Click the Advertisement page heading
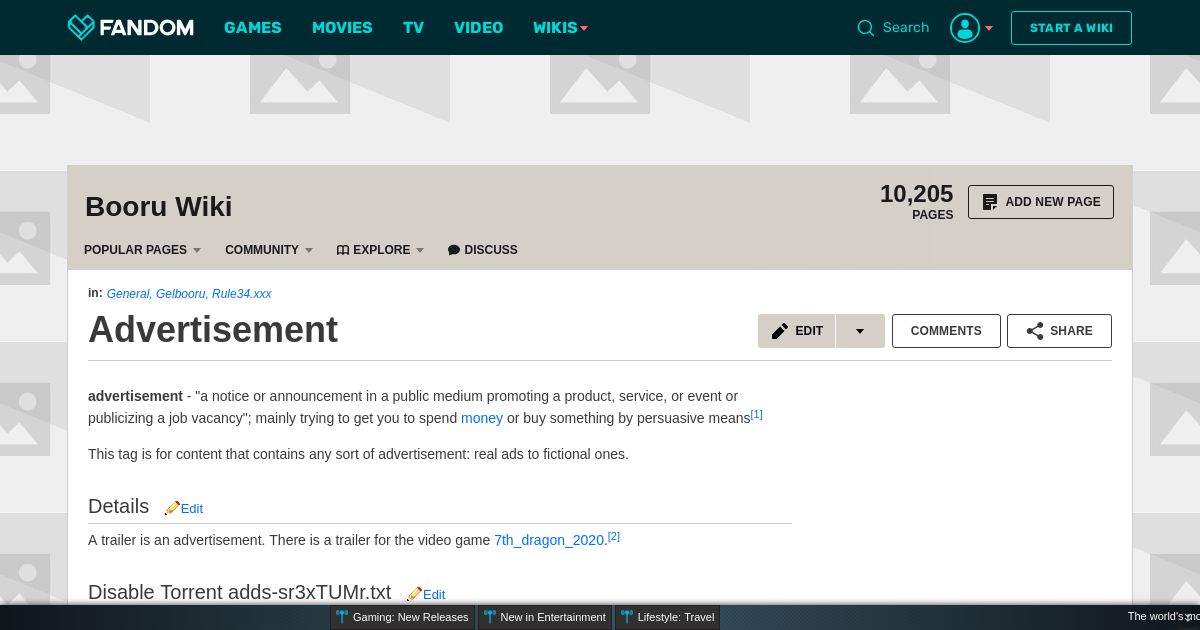The width and height of the screenshot is (1200, 630). (213, 330)
